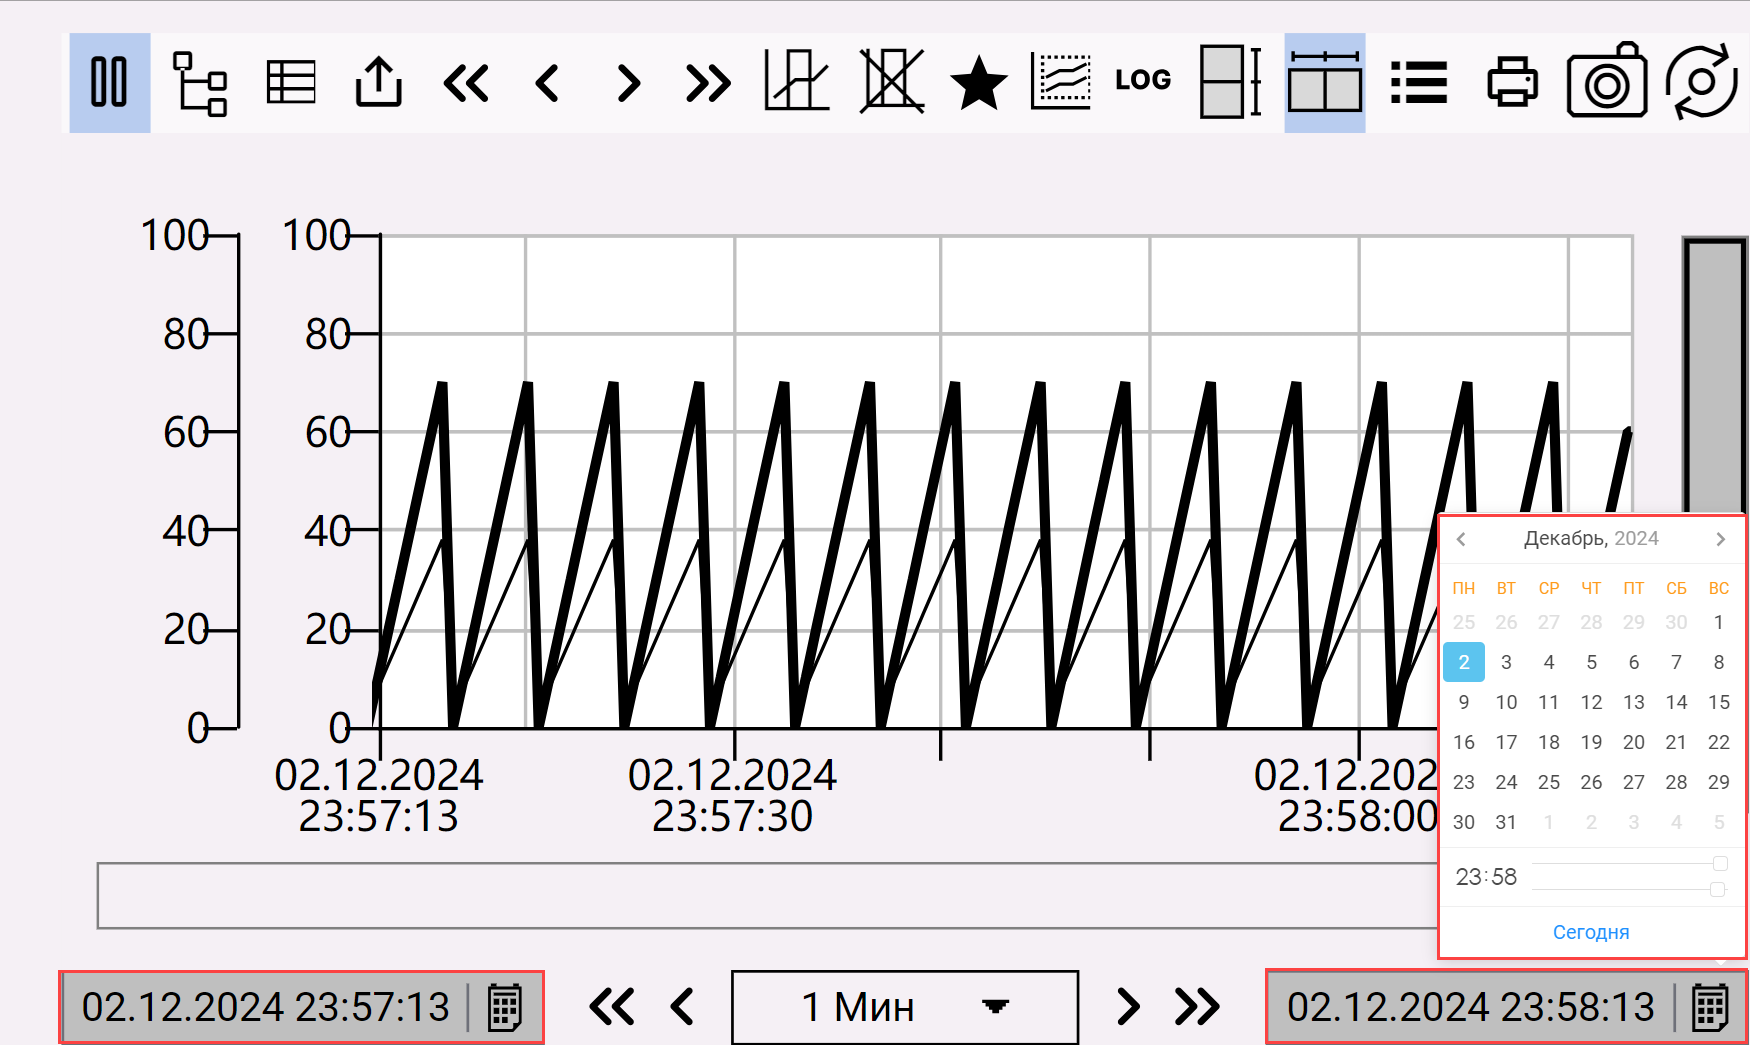This screenshot has height=1045, width=1750.
Task: Show the data table view
Action: pyautogui.click(x=291, y=82)
